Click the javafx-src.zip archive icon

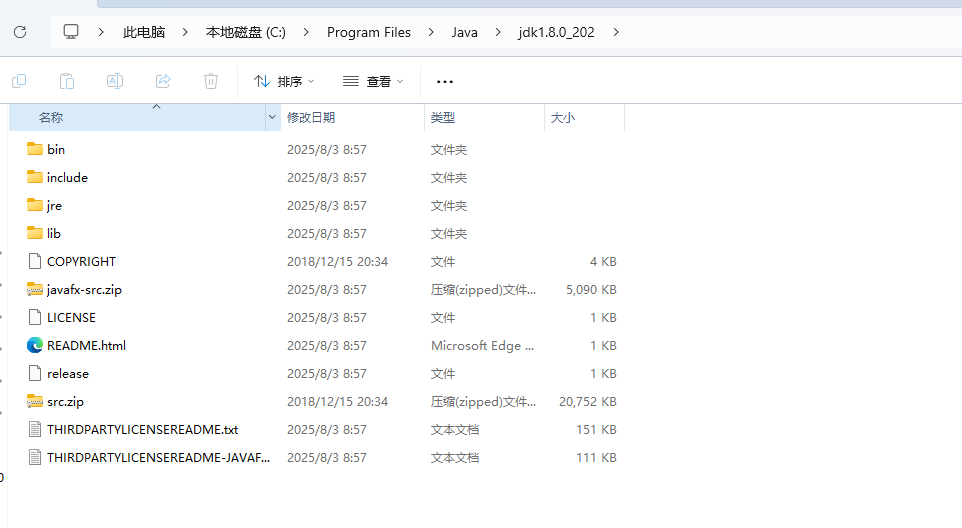pyautogui.click(x=35, y=289)
